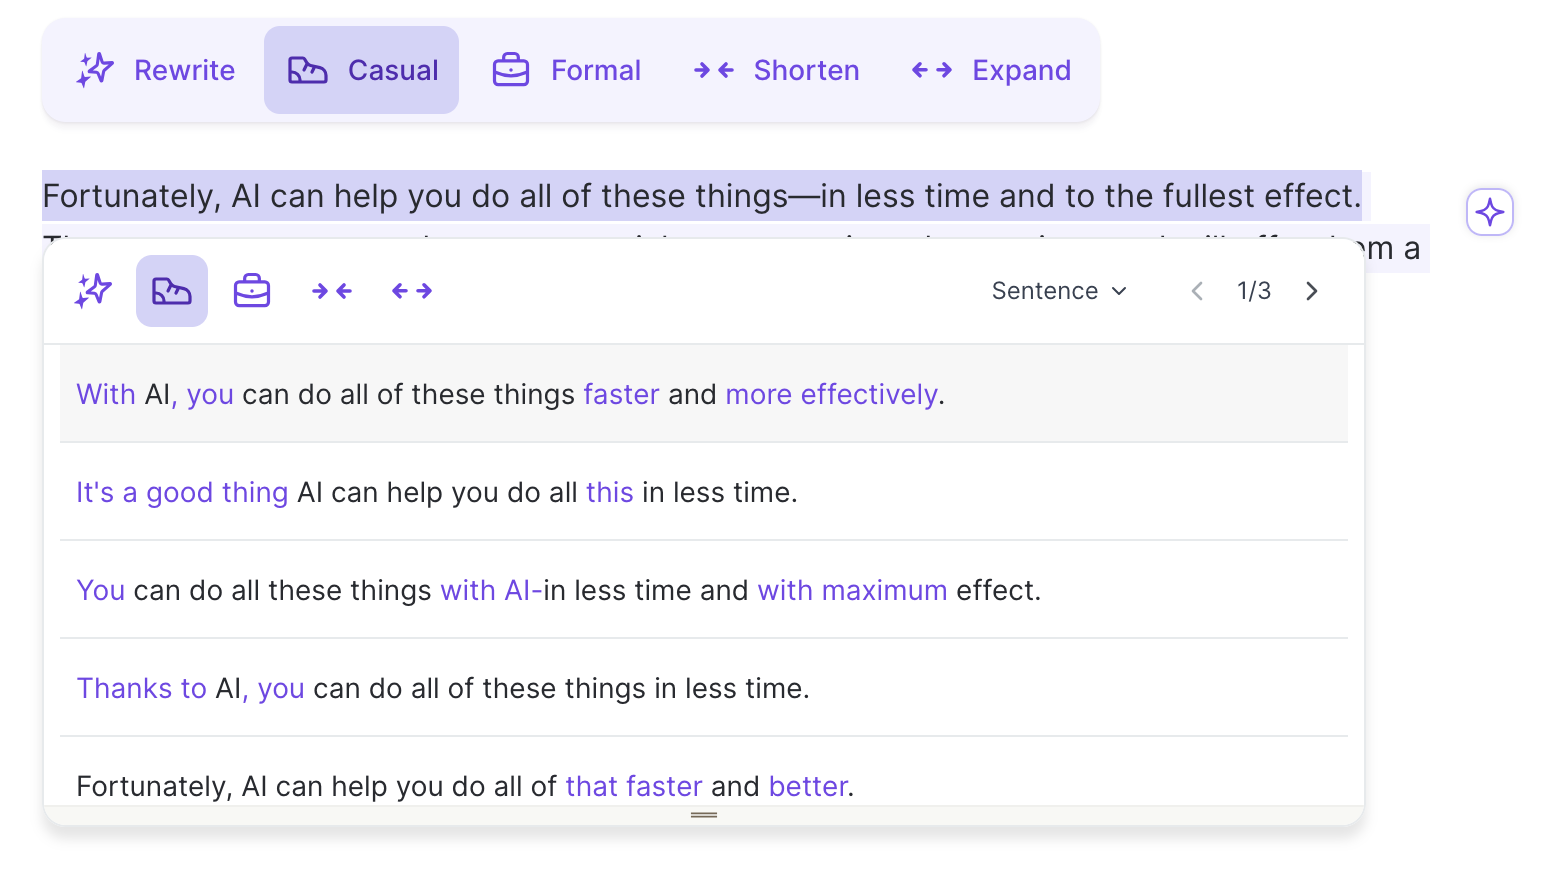Click the Expand arrows icon in the popup

tap(412, 291)
